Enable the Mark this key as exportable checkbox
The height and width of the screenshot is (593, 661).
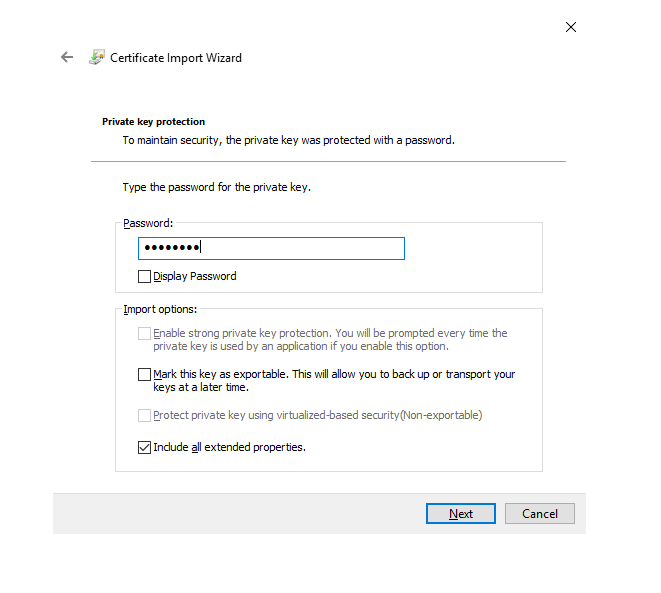click(x=145, y=375)
